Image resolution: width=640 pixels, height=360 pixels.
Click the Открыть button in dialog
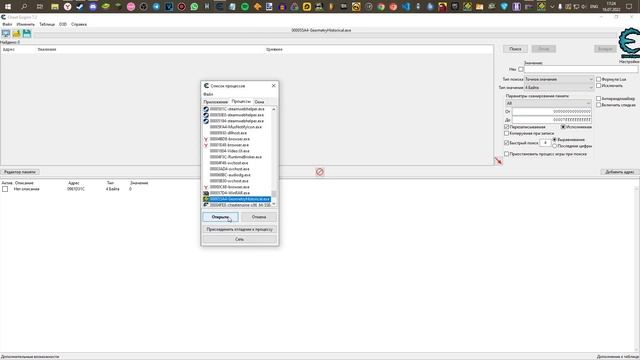[x=220, y=217]
